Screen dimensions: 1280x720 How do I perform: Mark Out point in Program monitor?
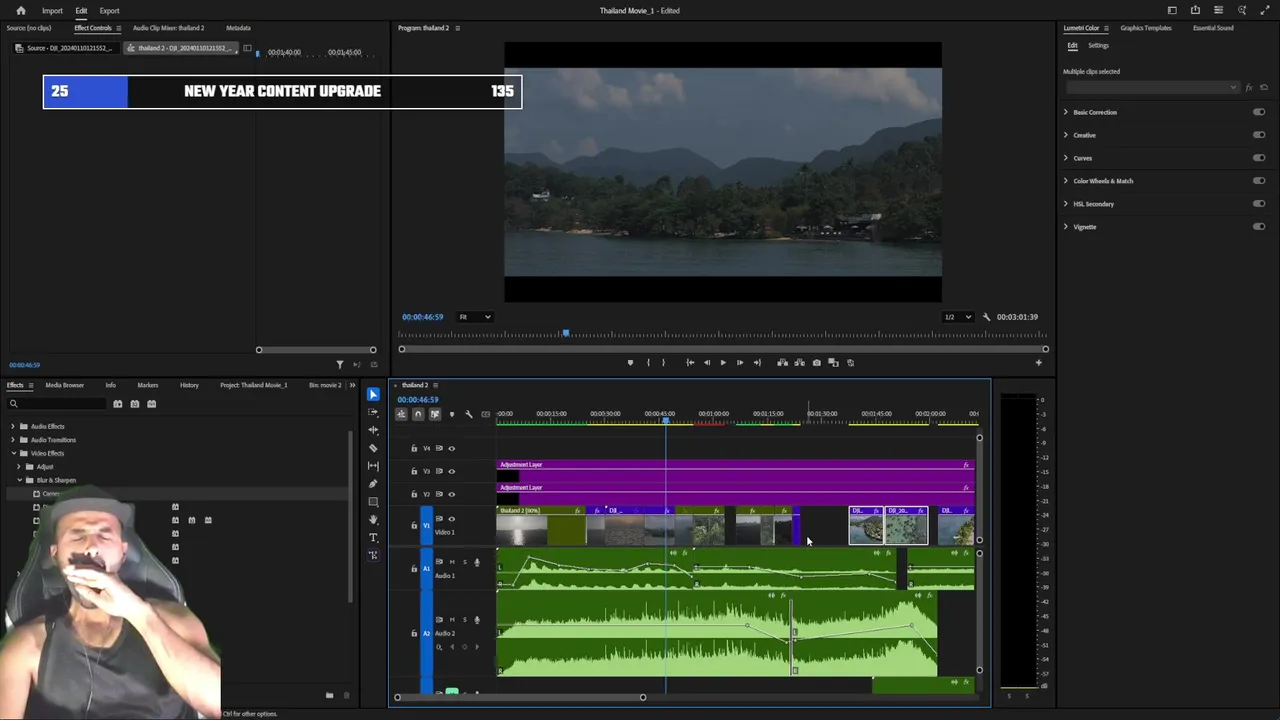point(663,363)
